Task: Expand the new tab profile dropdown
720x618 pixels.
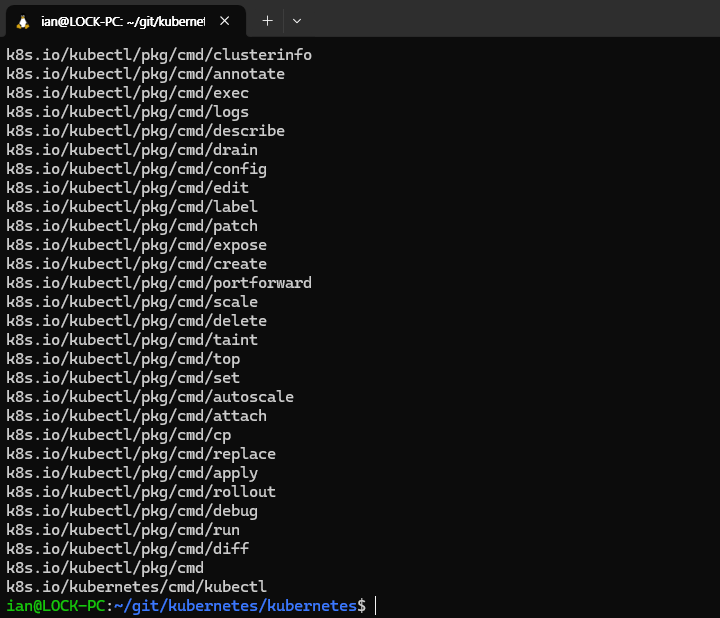Action: [297, 21]
